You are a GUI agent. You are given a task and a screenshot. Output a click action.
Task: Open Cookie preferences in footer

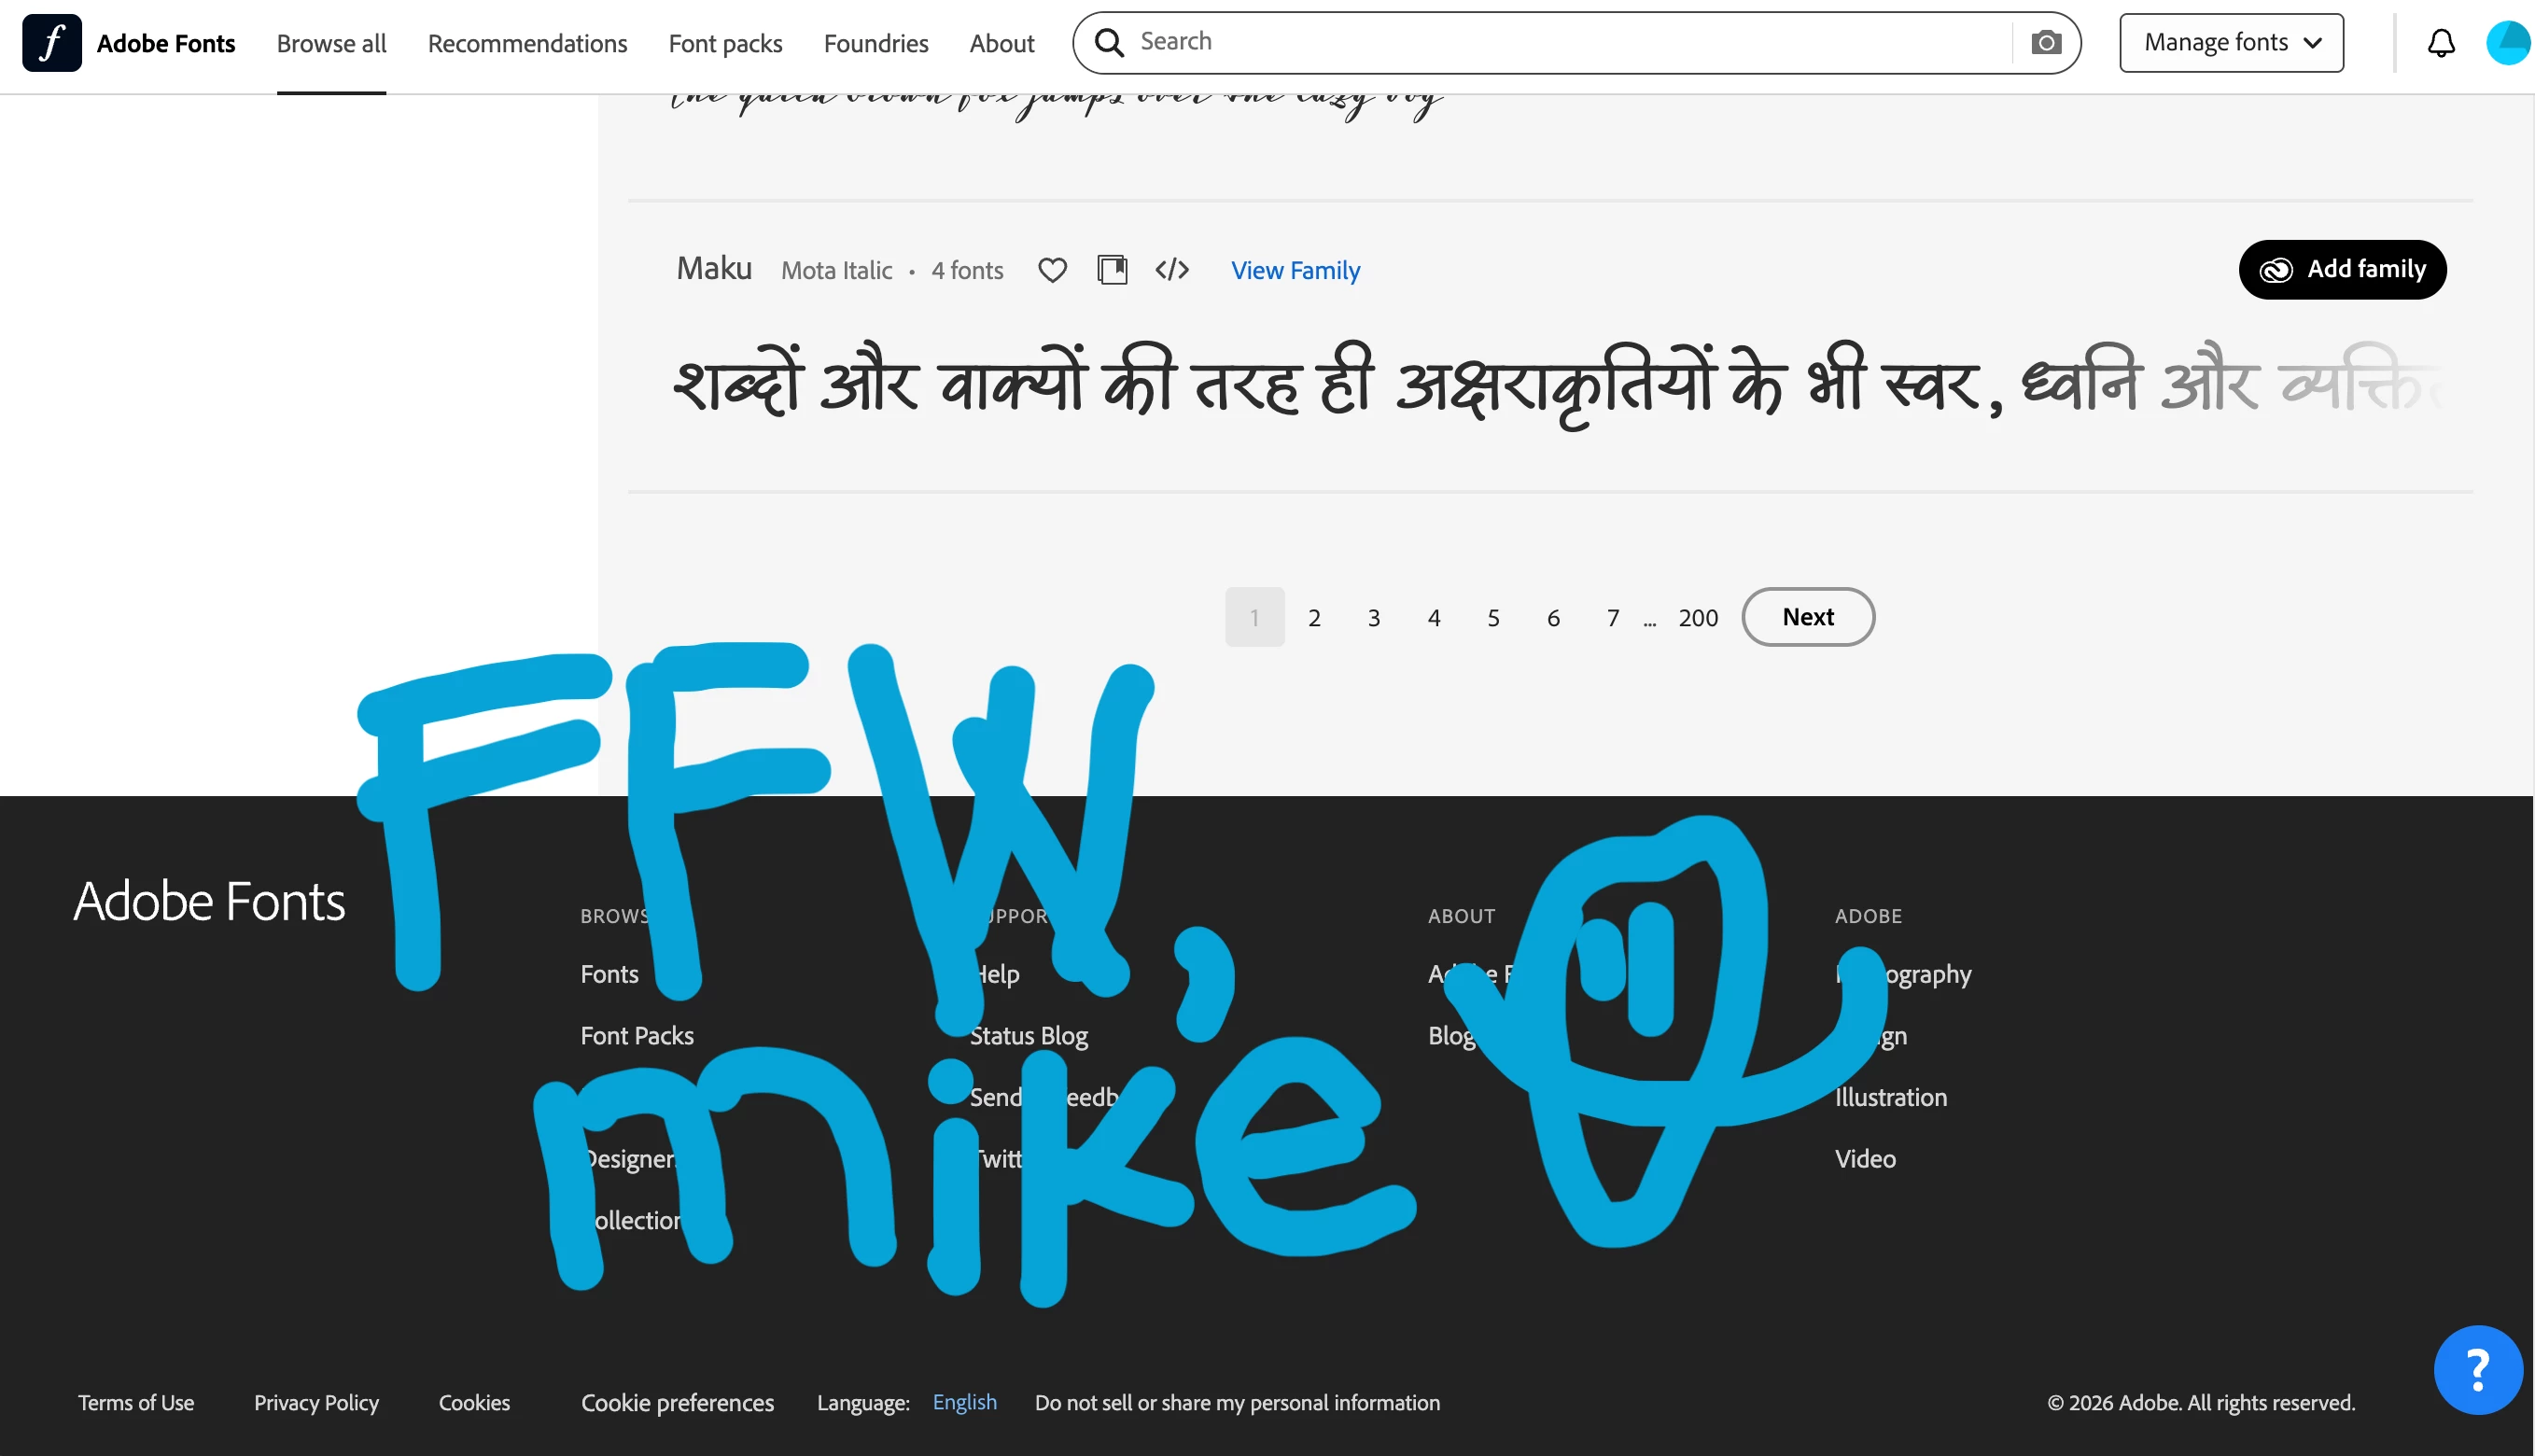[x=677, y=1402]
